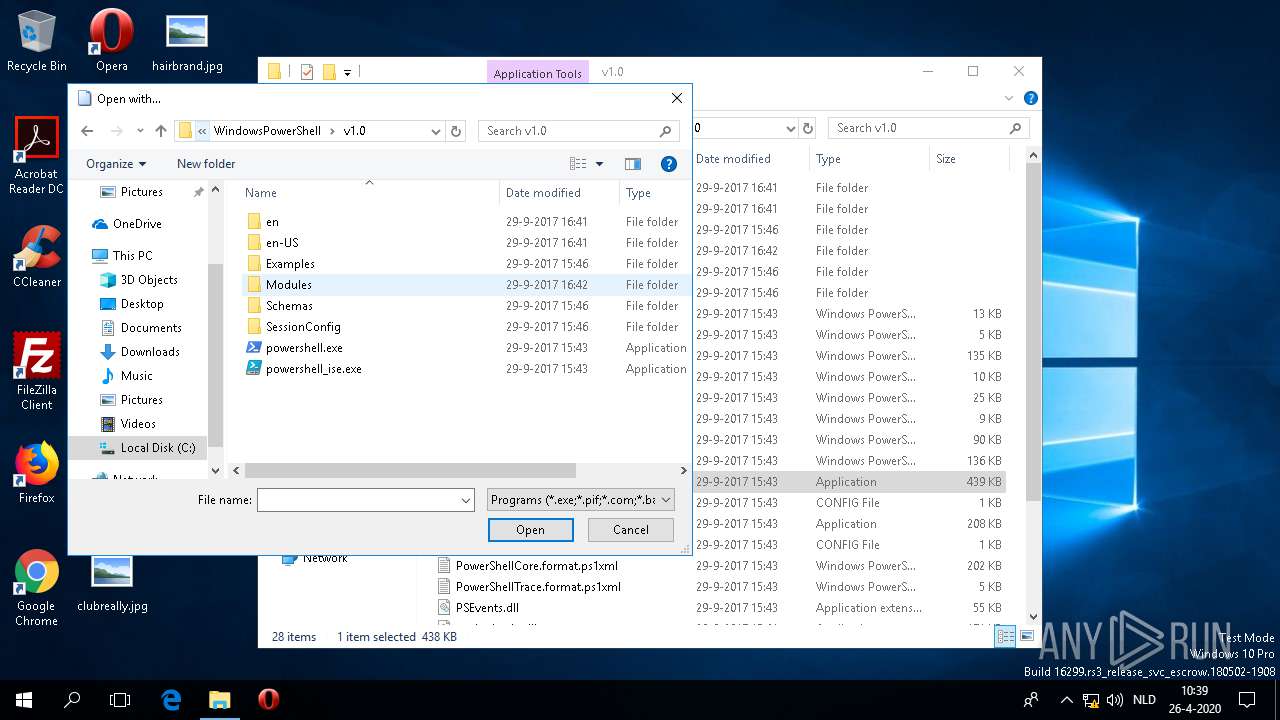Expand the File name combo box dropdown
1280x720 pixels.
pos(466,500)
